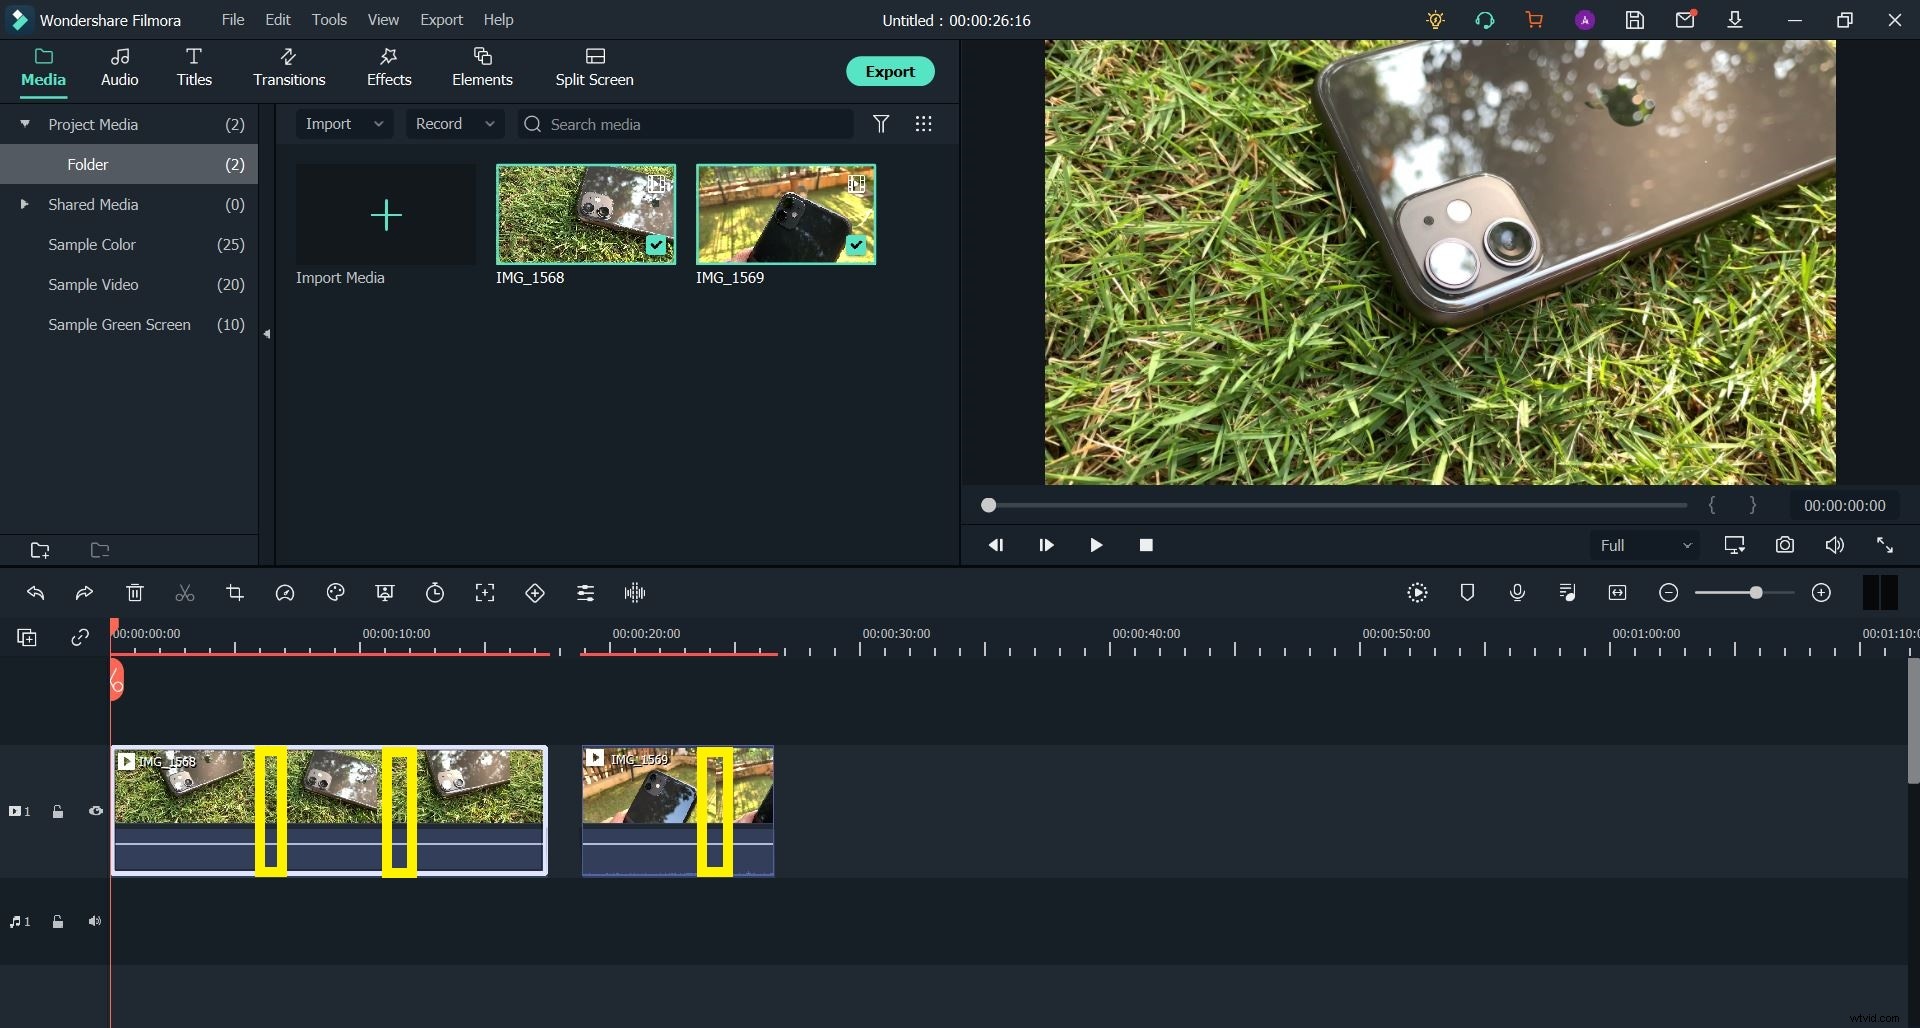The height and width of the screenshot is (1028, 1920).
Task: Select the IMG_1569 media thumbnail
Action: [x=785, y=214]
